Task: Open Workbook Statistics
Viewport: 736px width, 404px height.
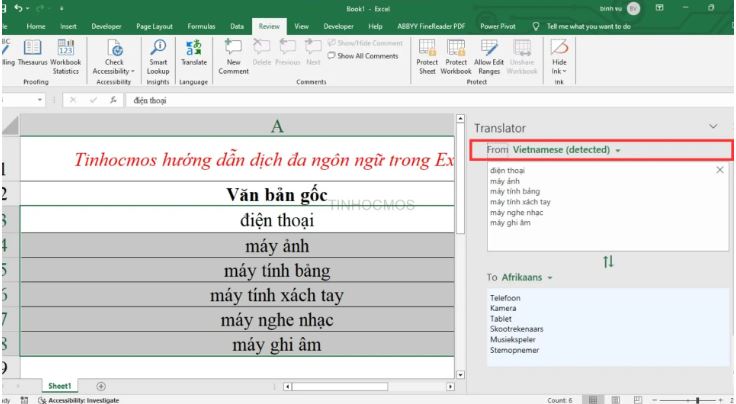Action: [x=65, y=57]
